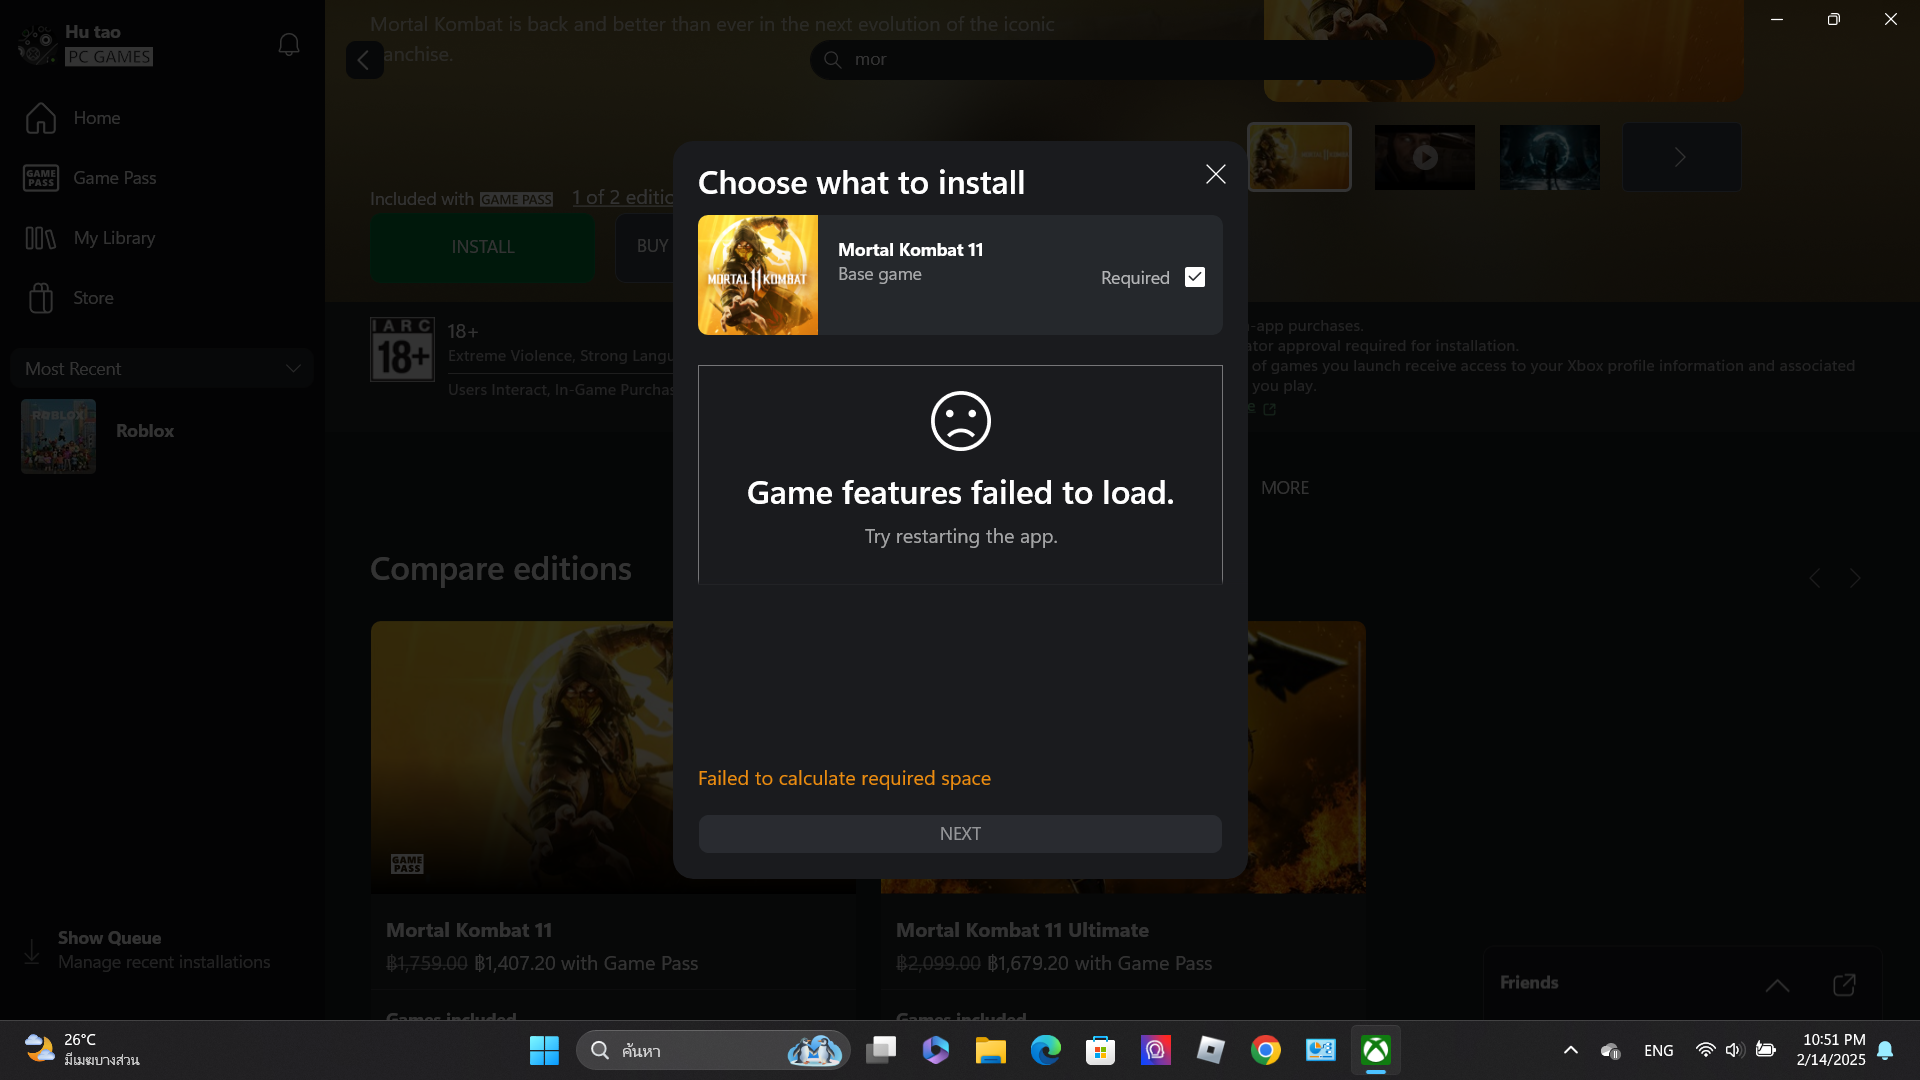The image size is (1920, 1080).
Task: Click Mortal Kombat 11 cover art in dialog
Action: pyautogui.click(x=758, y=275)
